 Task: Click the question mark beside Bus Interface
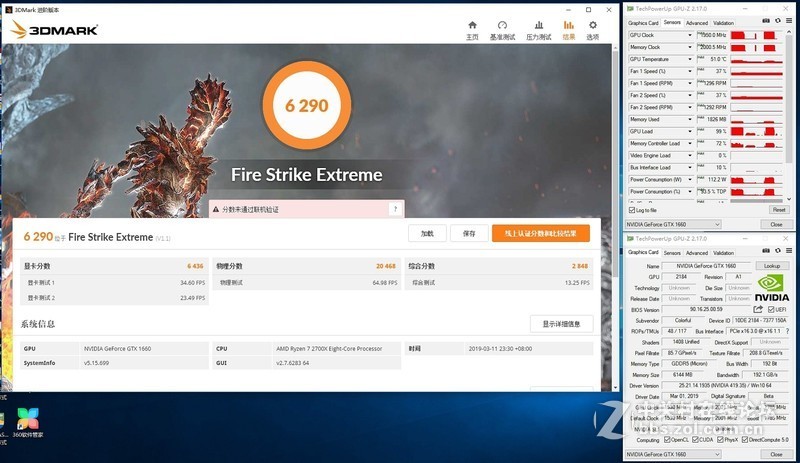tap(788, 330)
